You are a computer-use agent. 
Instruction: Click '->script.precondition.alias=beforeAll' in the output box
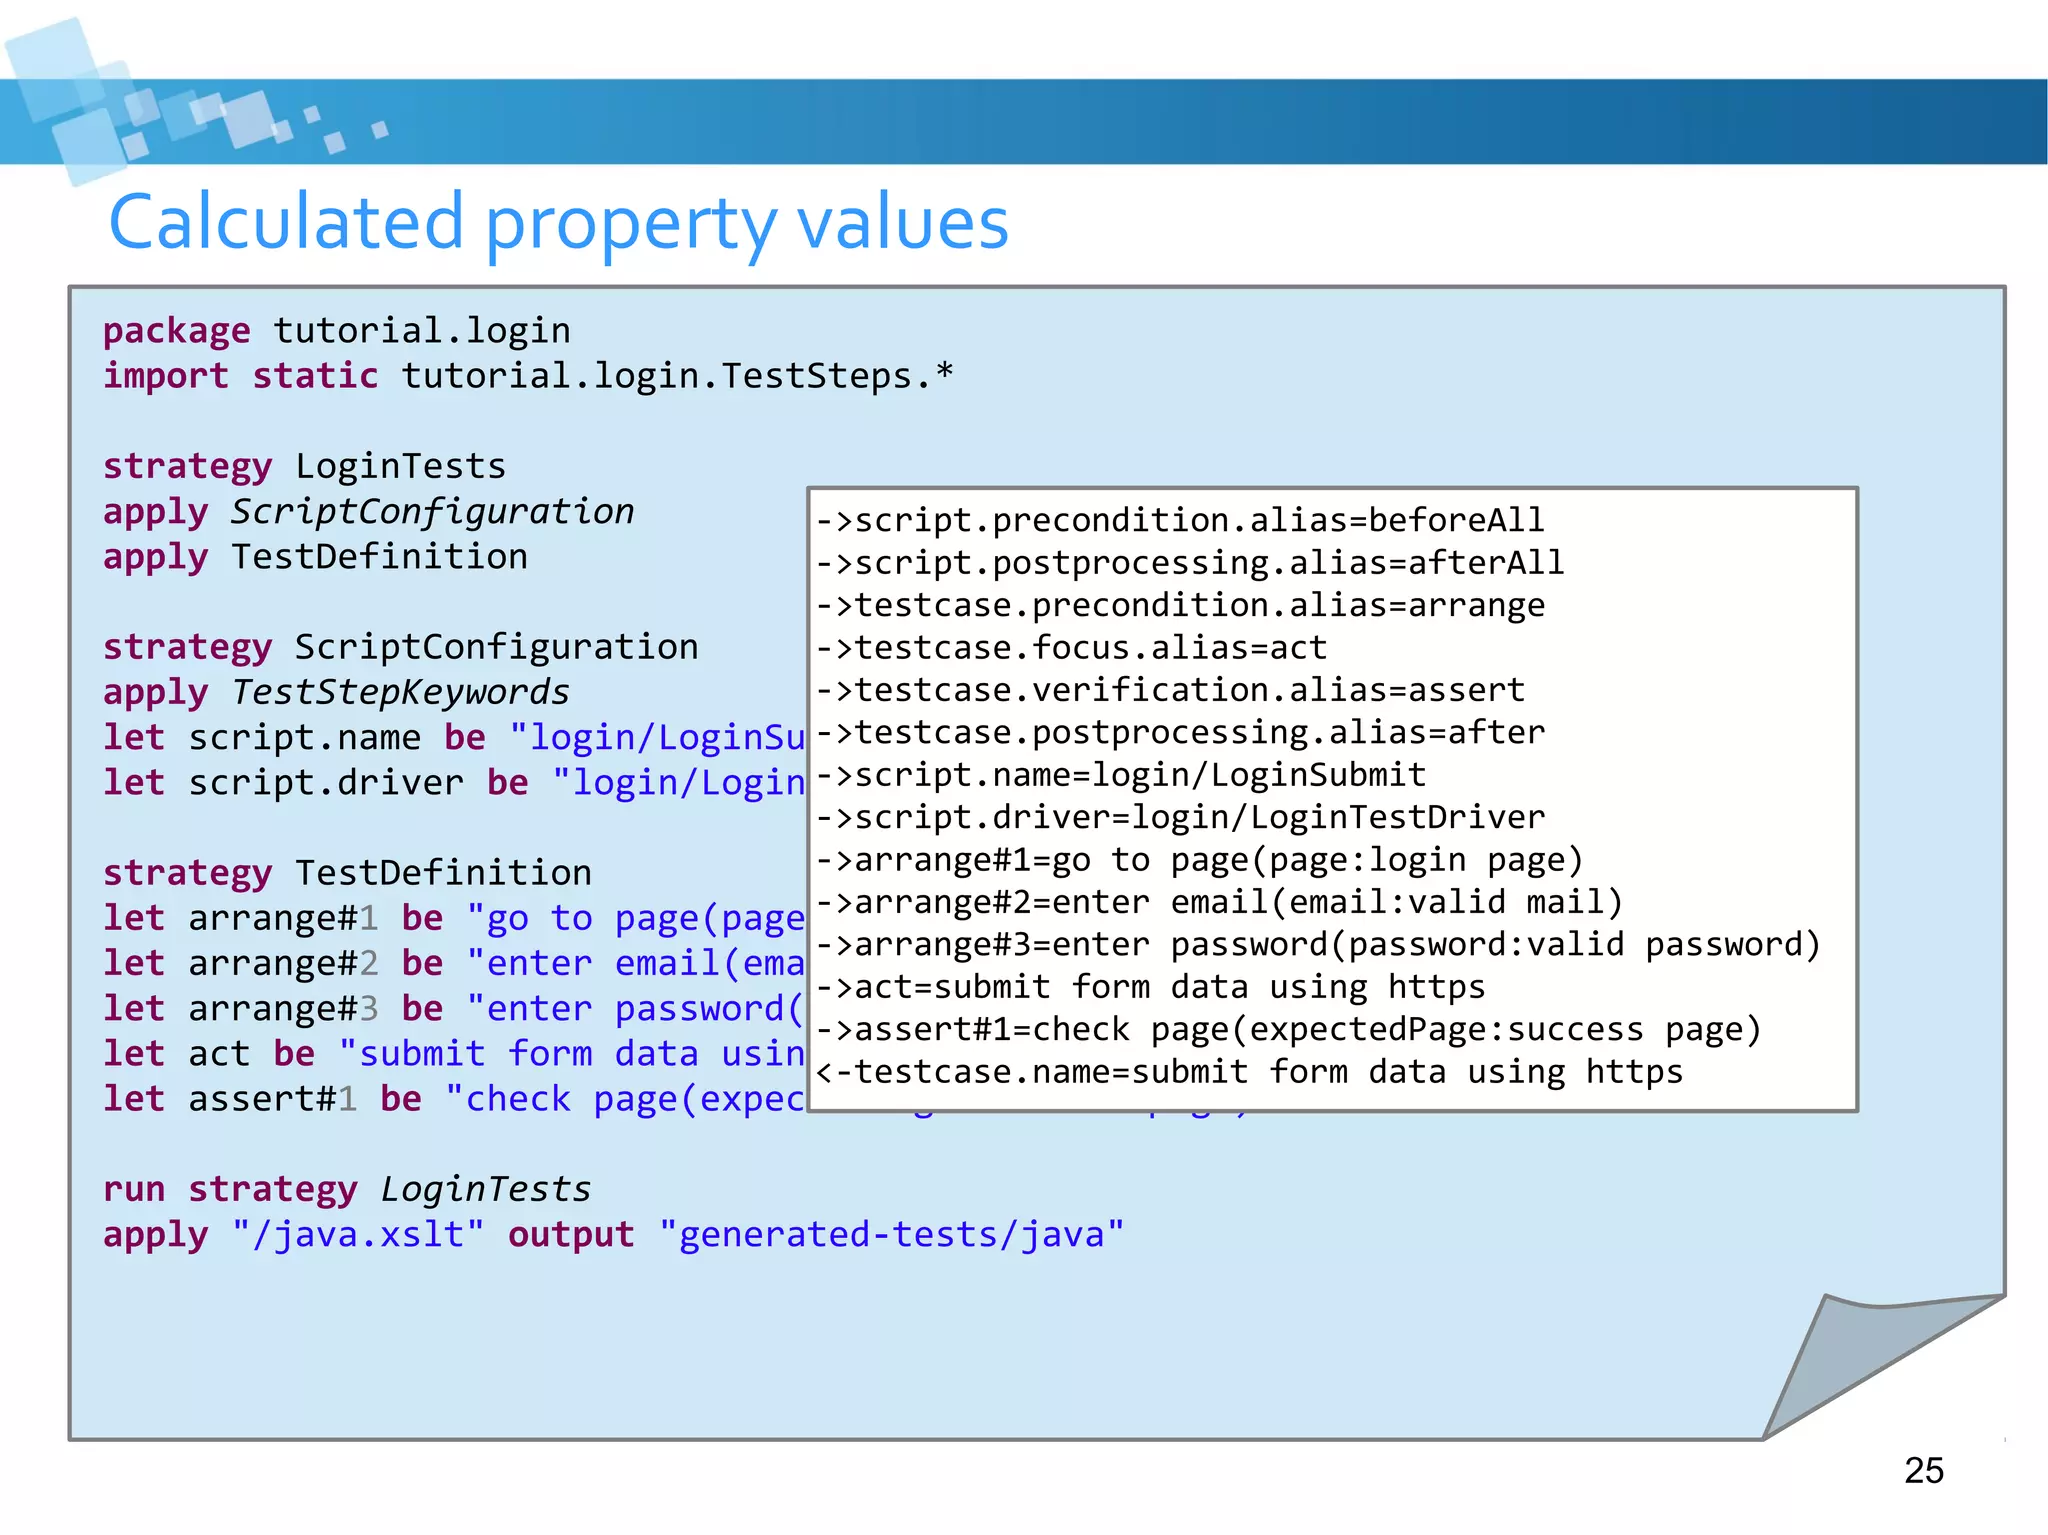click(1180, 521)
